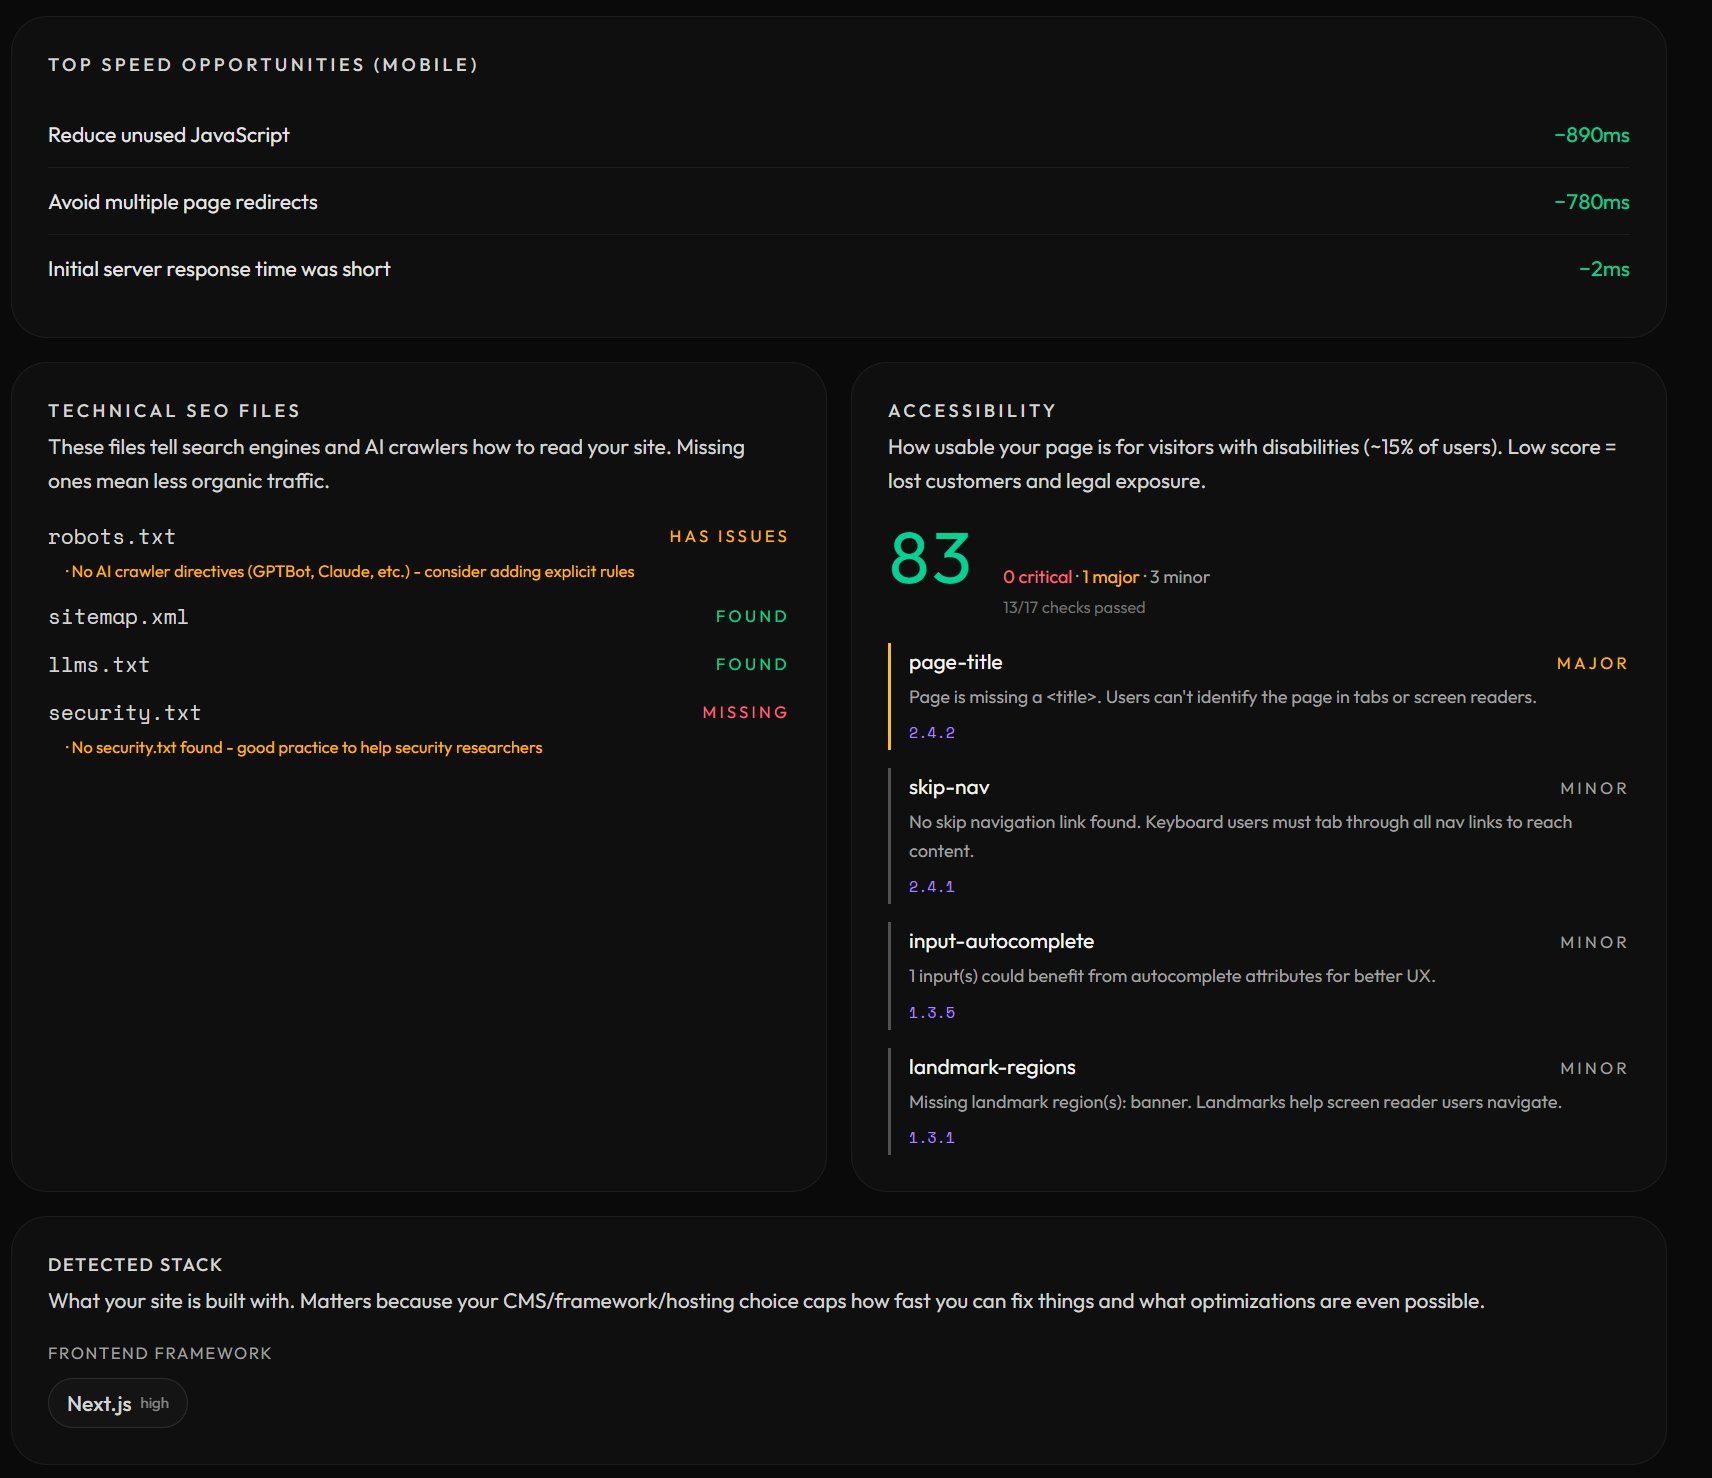This screenshot has height=1478, width=1712.
Task: Click the MISSING status for security.txt
Action: coord(745,713)
